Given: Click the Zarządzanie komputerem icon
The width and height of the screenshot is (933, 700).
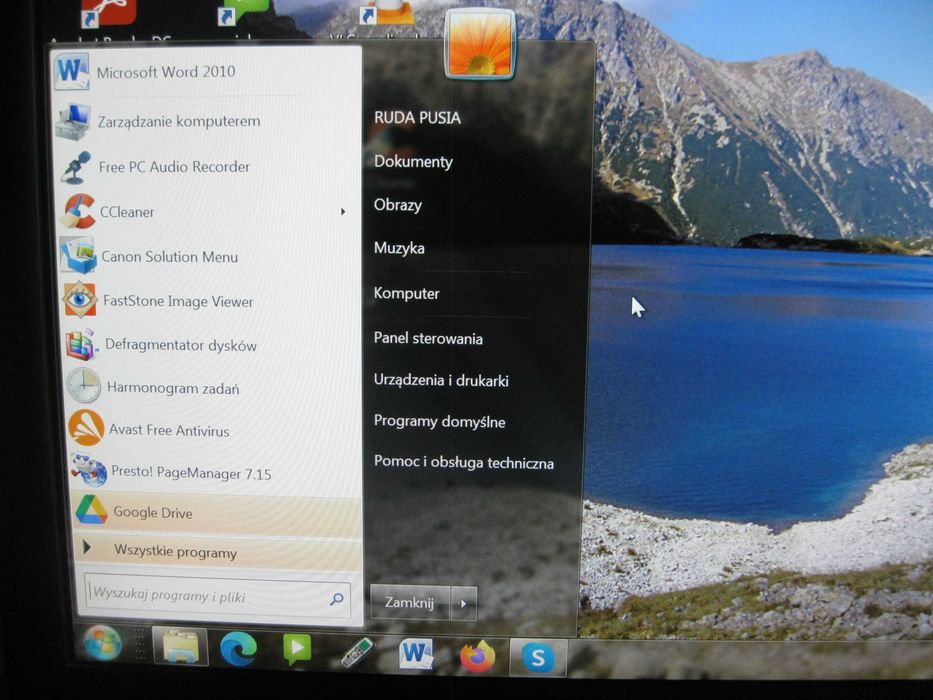Looking at the screenshot, I should [74, 121].
